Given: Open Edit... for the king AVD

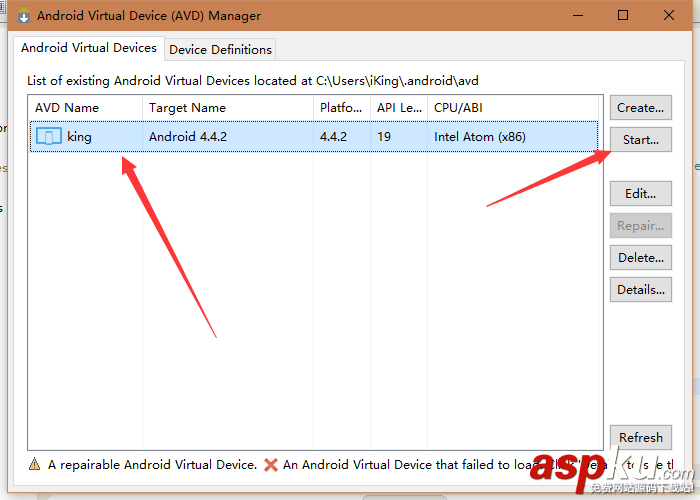Looking at the screenshot, I should pyautogui.click(x=640, y=194).
